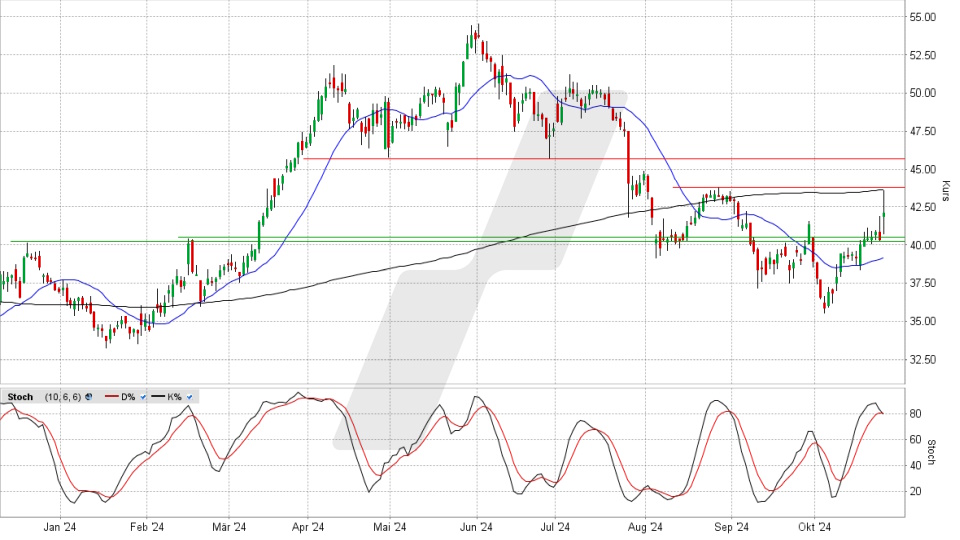This screenshot has height=540, width=960.
Task: Click the Kurs axis title
Action: 947,191
